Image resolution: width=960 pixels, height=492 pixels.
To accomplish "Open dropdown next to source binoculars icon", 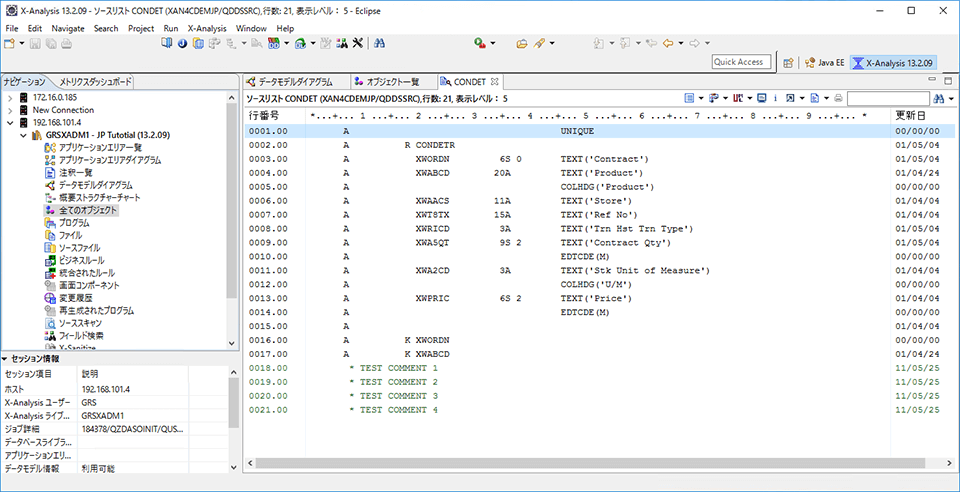I will [x=951, y=98].
